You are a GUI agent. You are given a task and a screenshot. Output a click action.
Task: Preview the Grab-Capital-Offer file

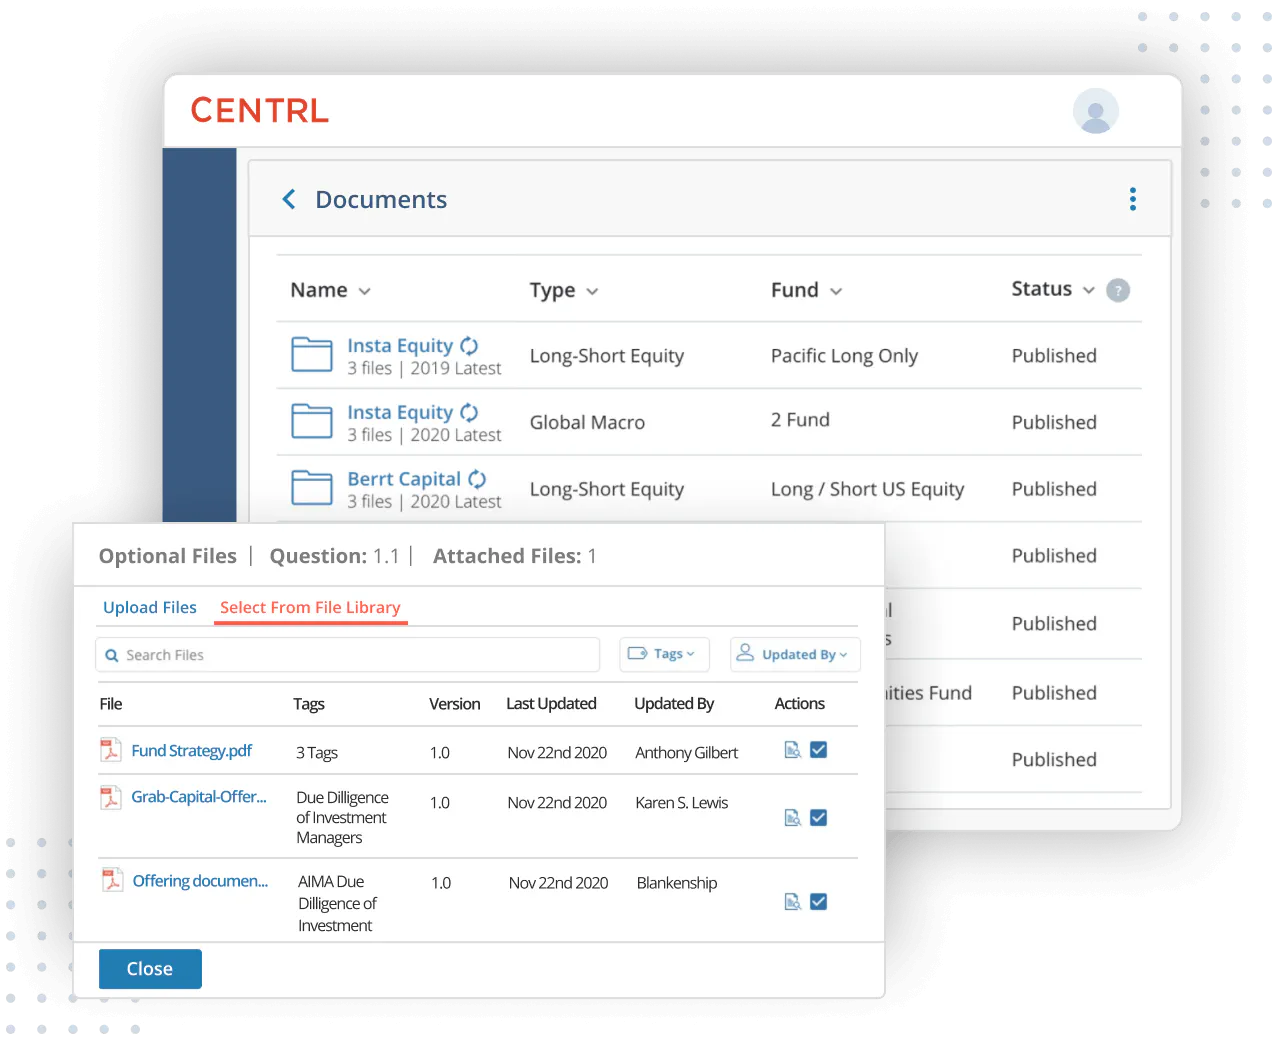[x=792, y=818]
